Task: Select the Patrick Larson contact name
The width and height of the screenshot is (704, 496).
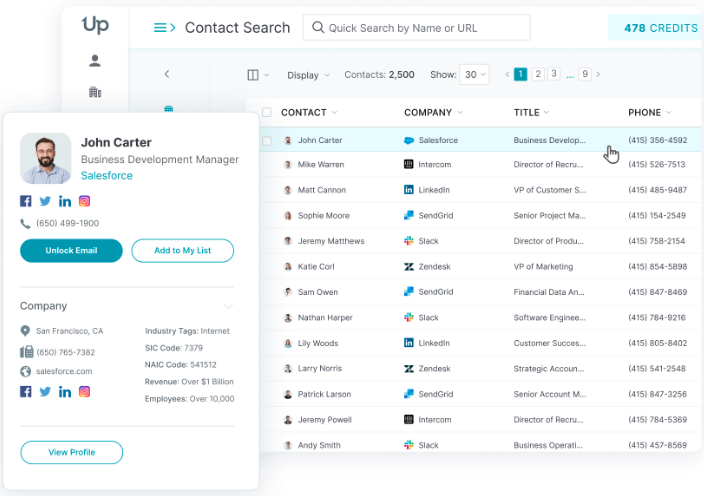Action: click(324, 394)
